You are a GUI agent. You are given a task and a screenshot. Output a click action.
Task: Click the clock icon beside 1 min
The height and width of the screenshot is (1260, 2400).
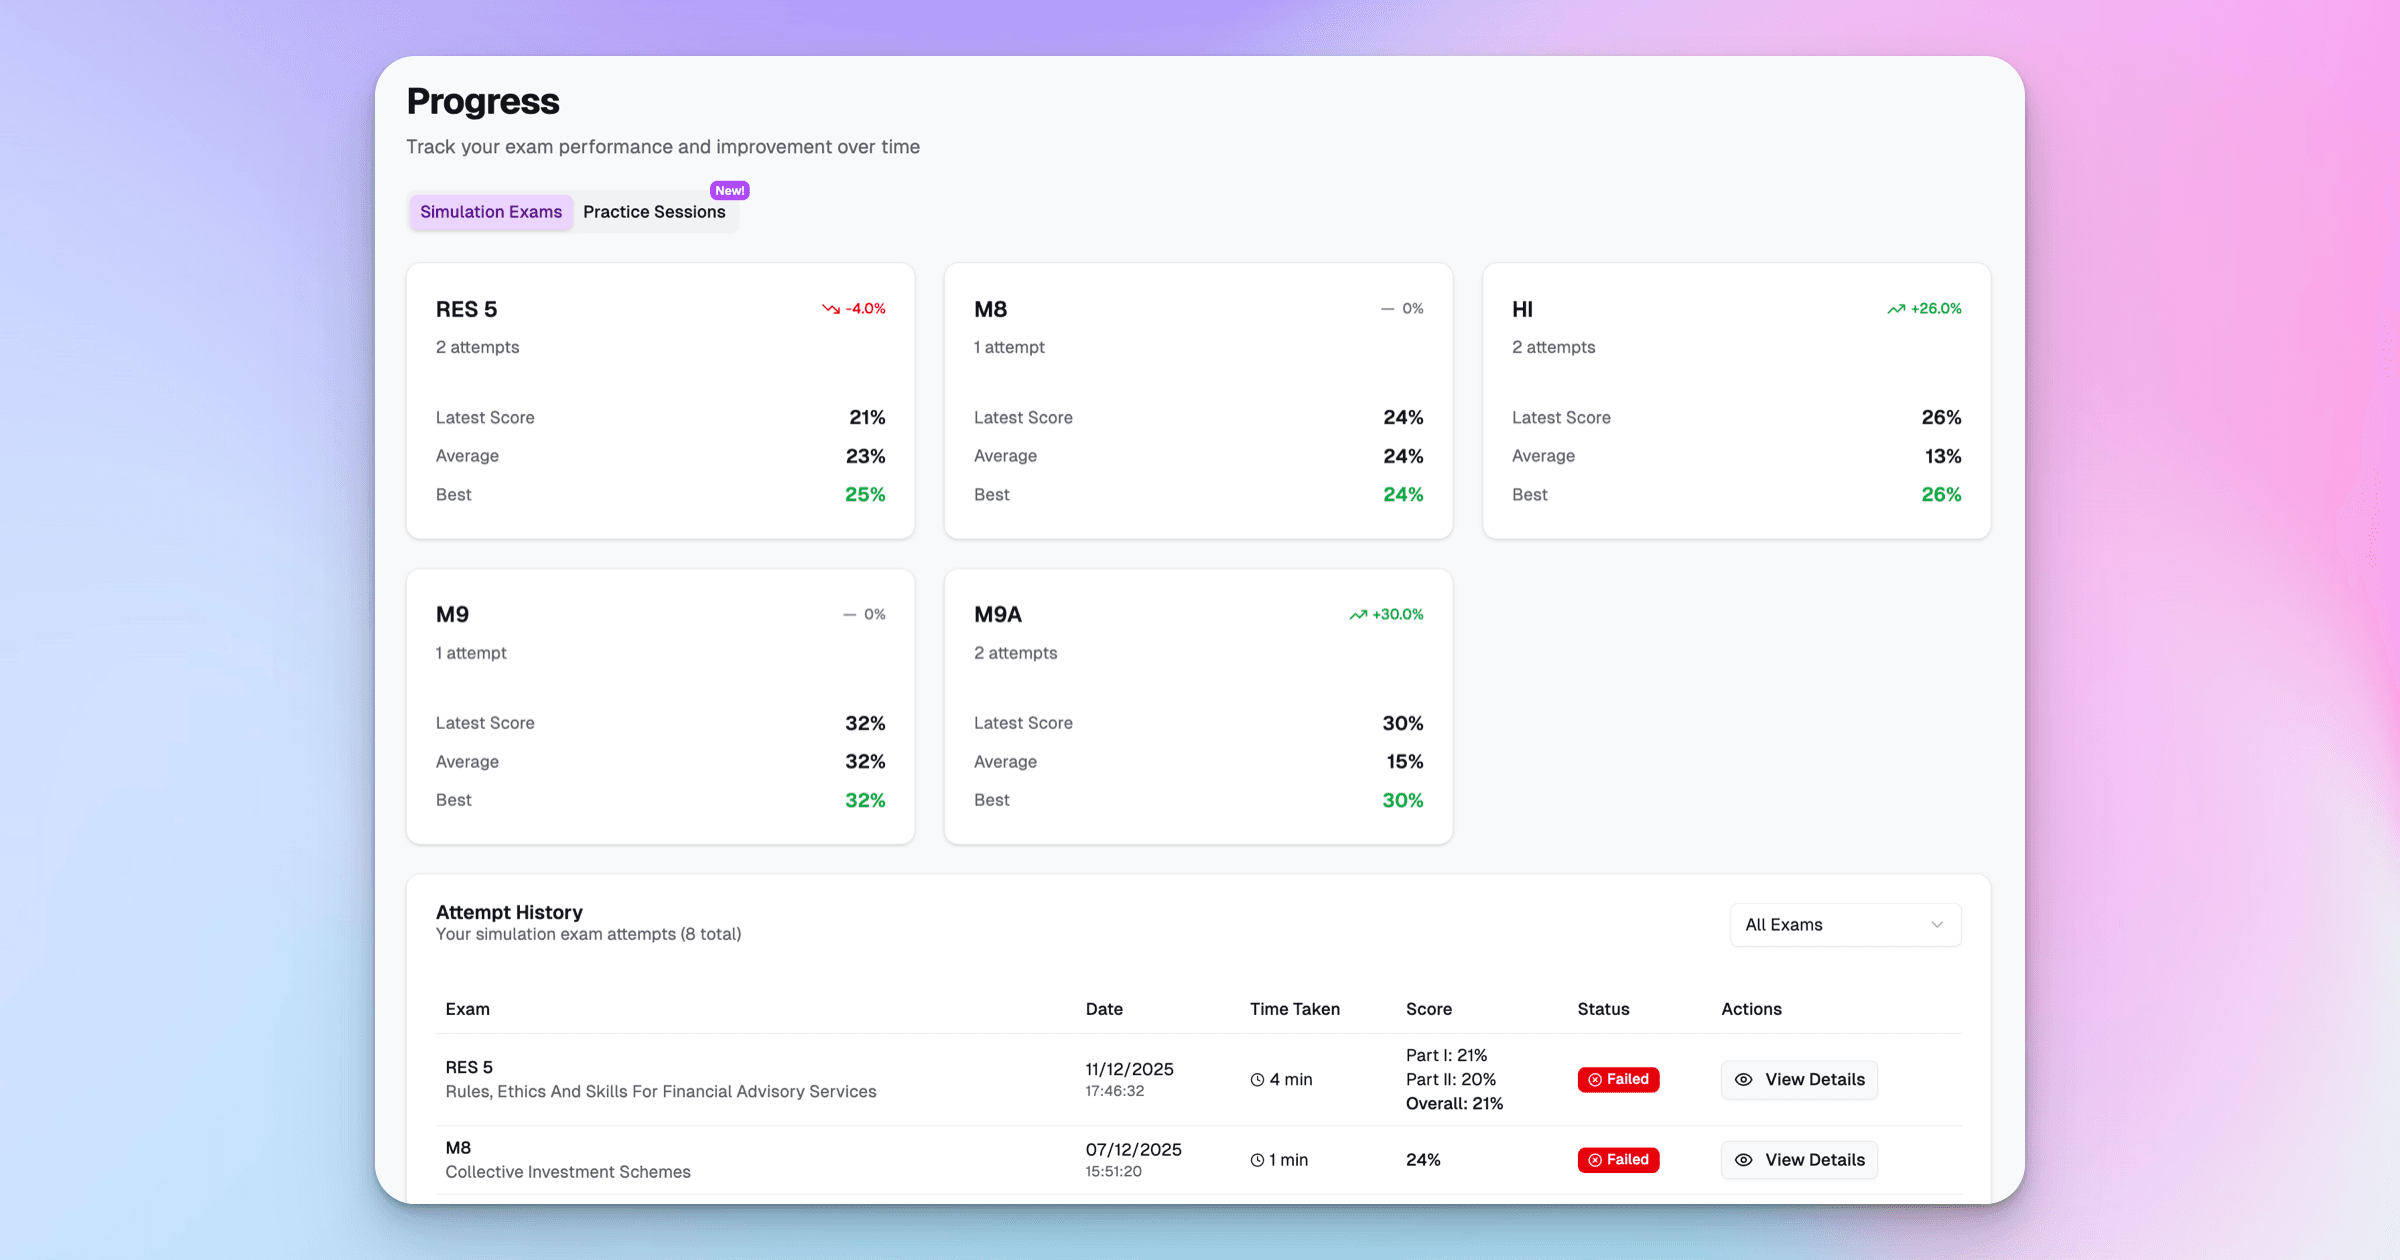tap(1257, 1160)
